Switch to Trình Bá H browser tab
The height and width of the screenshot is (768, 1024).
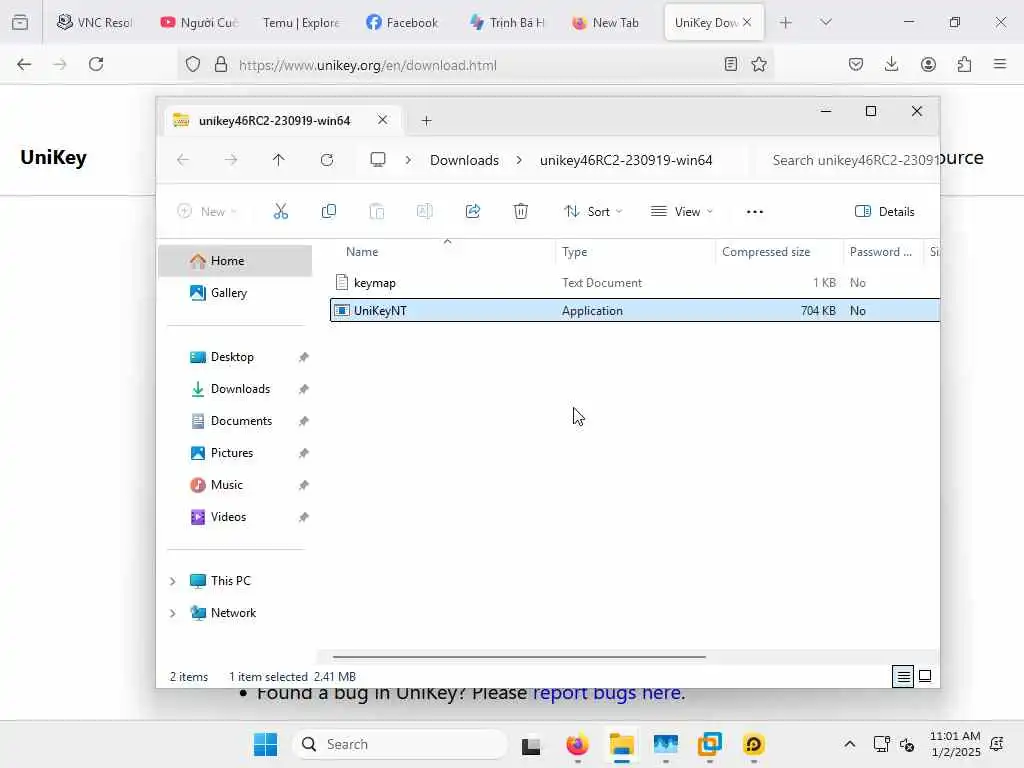[507, 22]
